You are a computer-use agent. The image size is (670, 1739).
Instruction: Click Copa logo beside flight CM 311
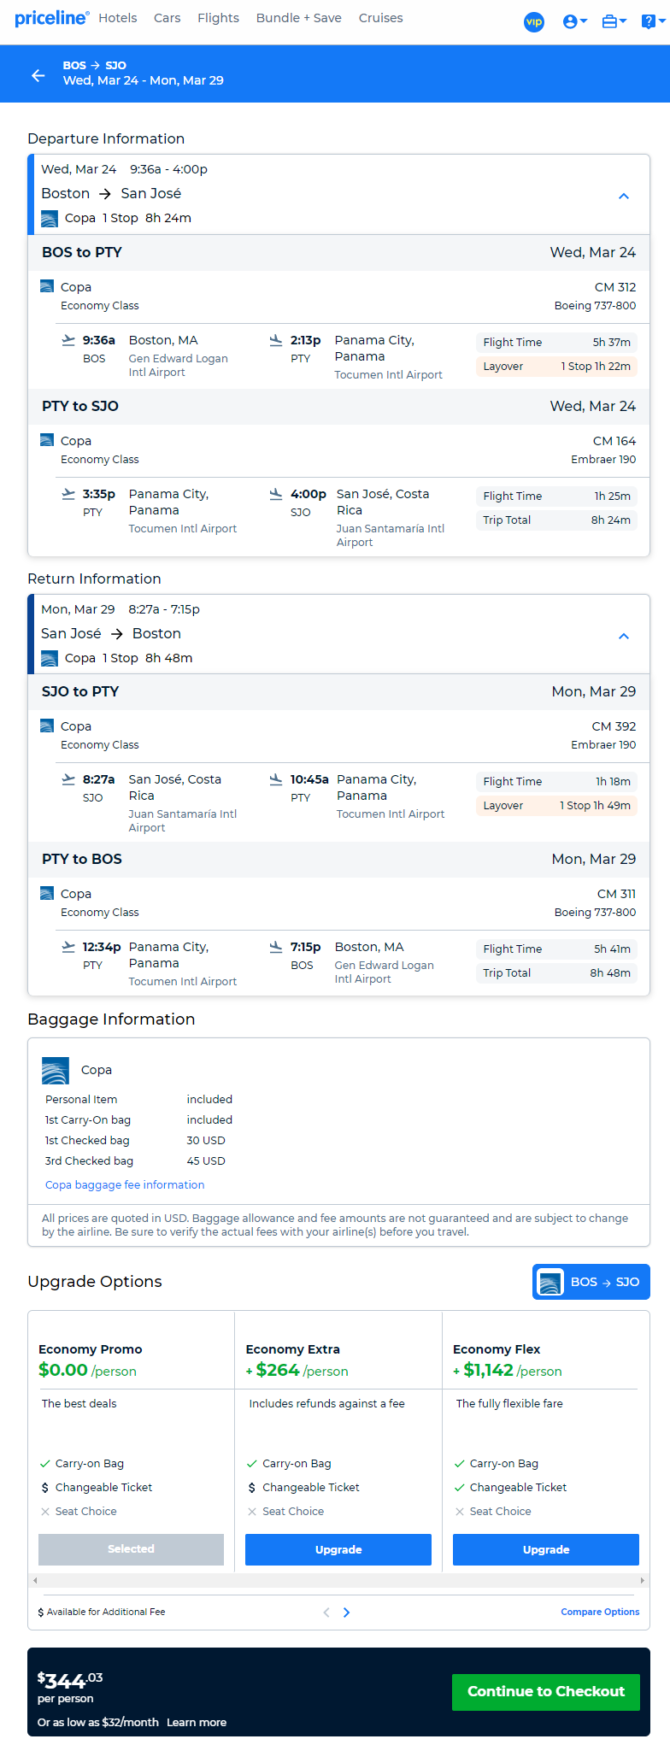pyautogui.click(x=47, y=893)
